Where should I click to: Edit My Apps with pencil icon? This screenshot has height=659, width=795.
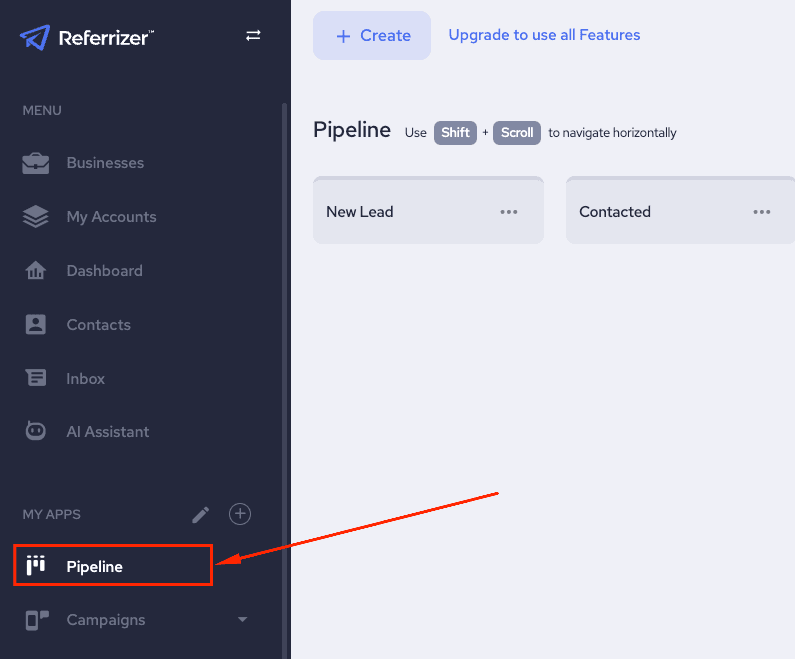[x=201, y=515]
